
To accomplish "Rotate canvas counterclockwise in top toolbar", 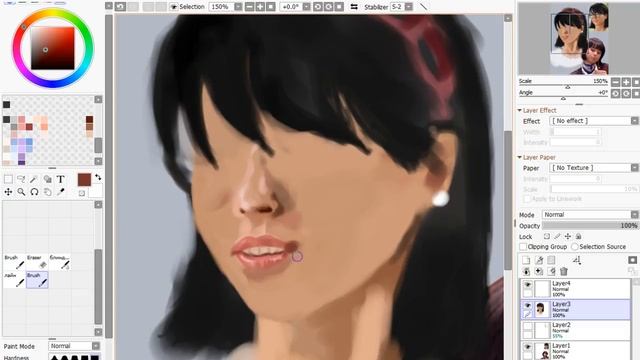I will [x=318, y=7].
